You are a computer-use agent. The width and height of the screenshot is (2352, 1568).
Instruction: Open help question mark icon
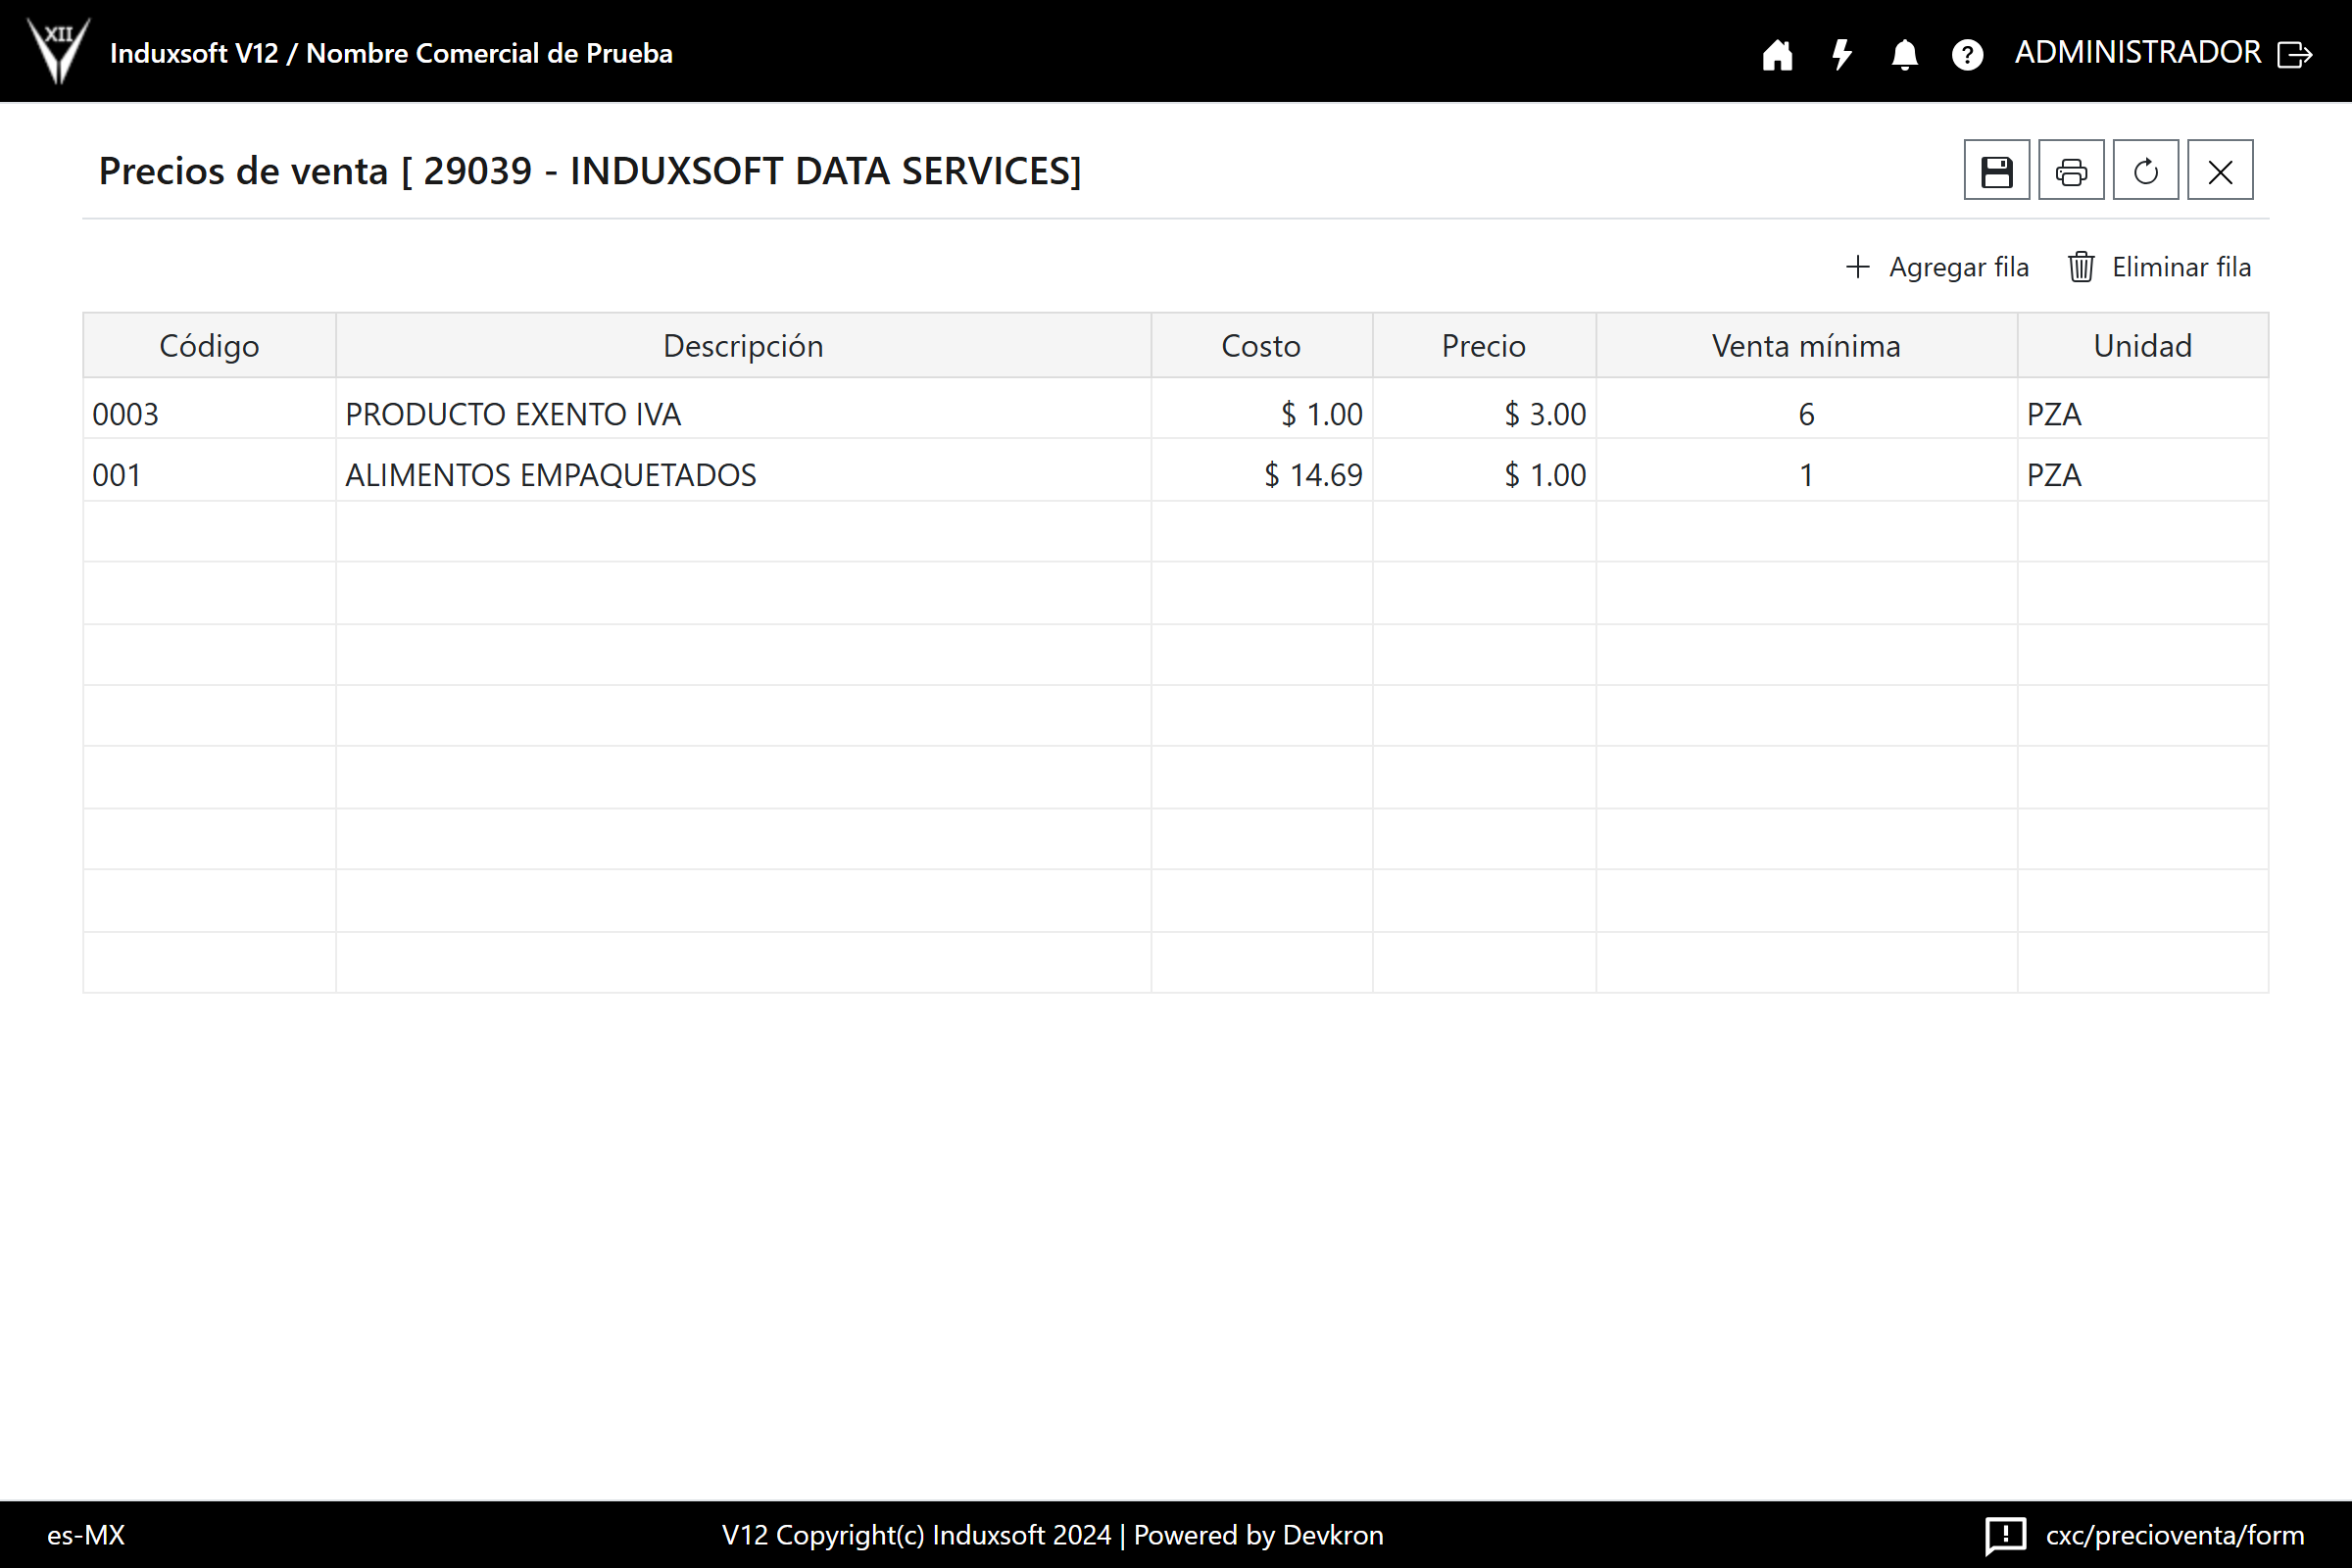tap(1967, 54)
